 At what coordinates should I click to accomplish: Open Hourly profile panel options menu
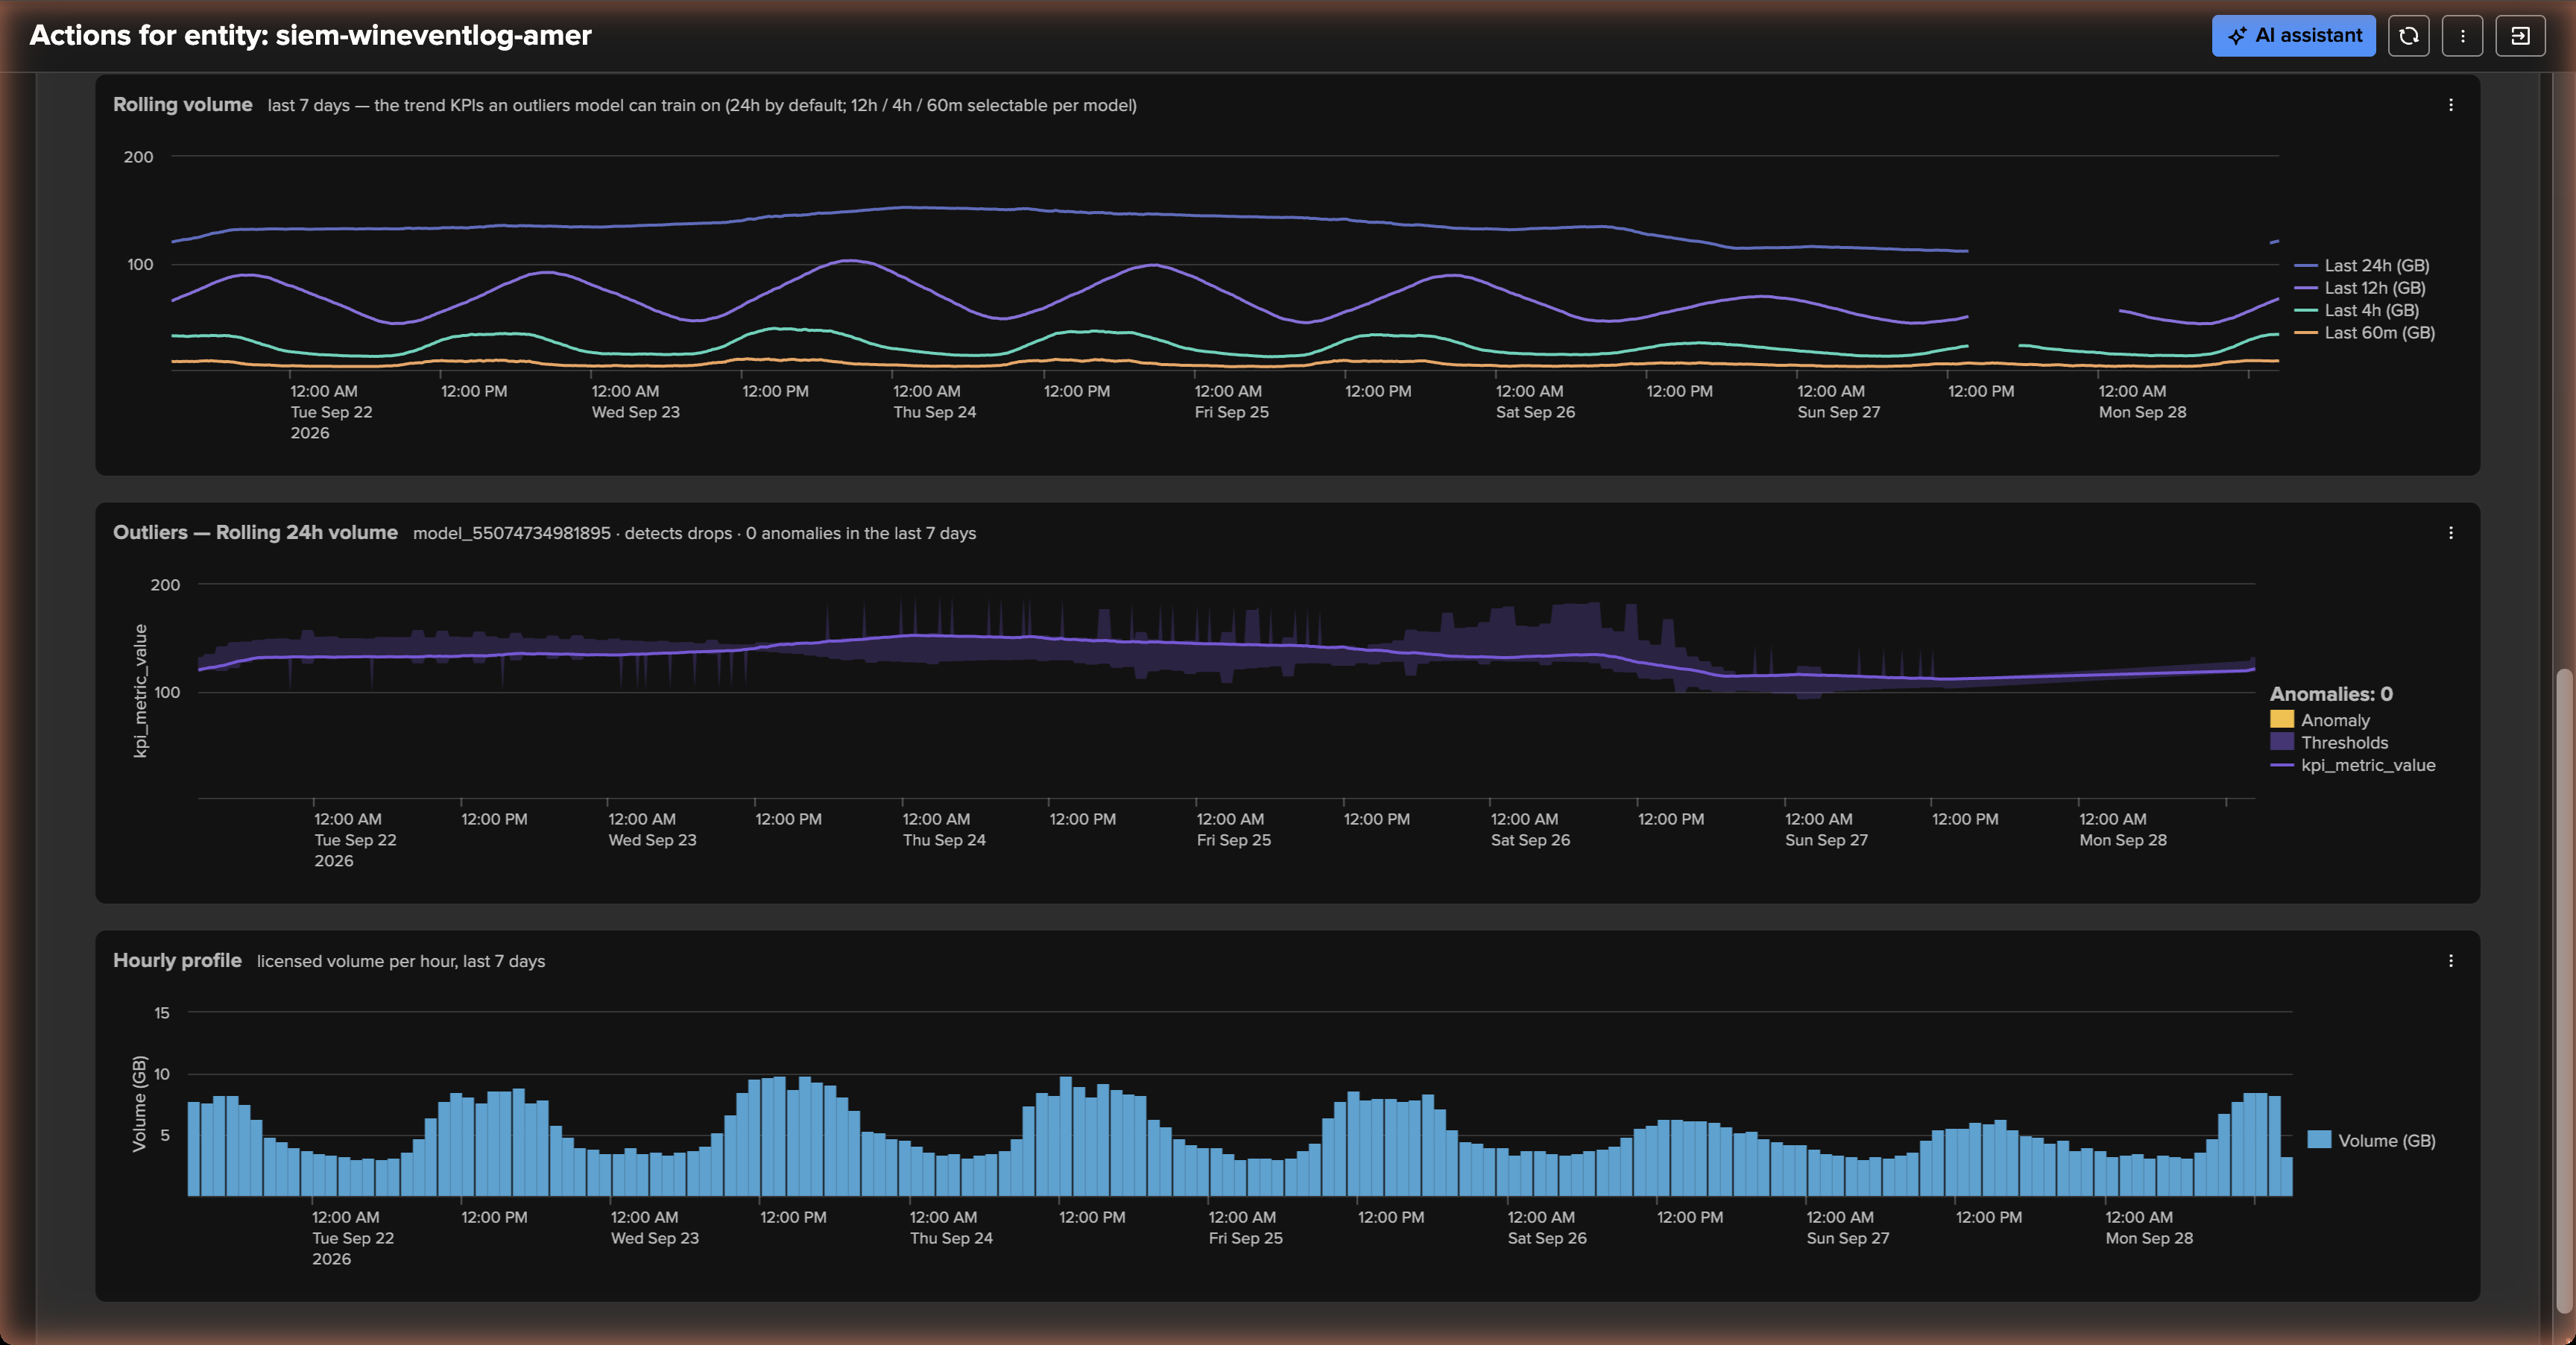tap(2450, 961)
